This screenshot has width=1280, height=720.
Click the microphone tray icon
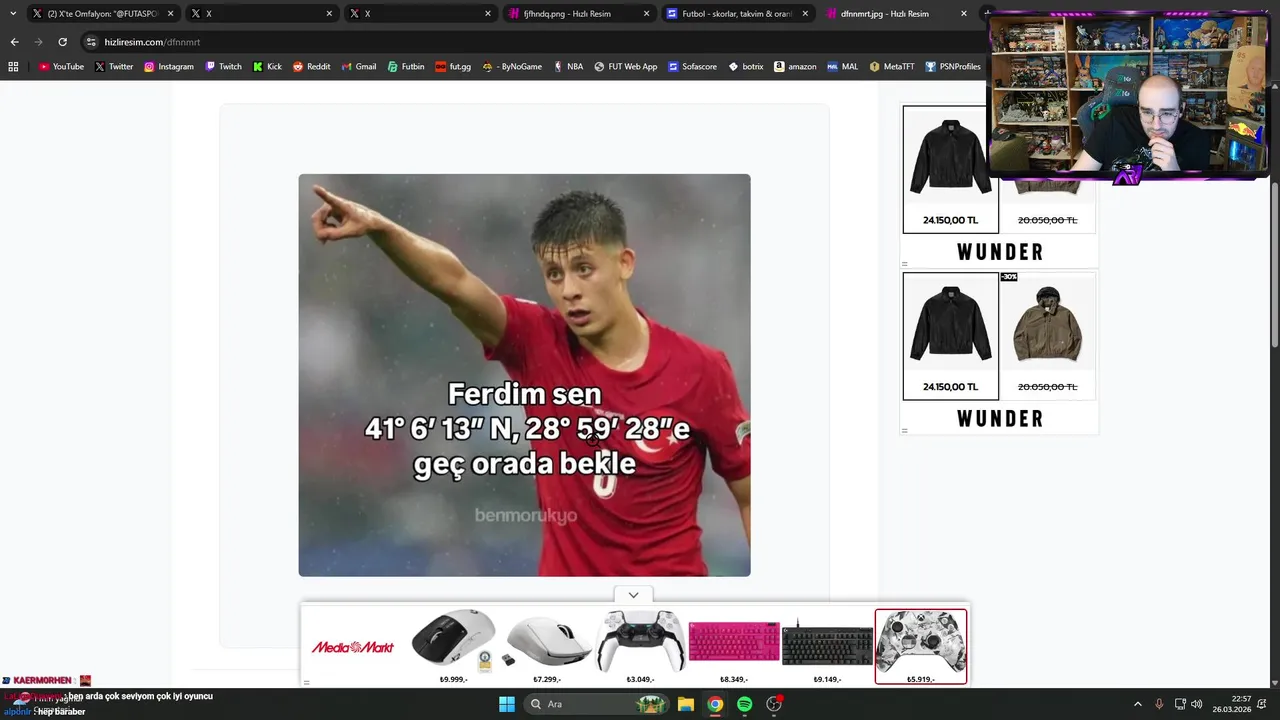1159,704
